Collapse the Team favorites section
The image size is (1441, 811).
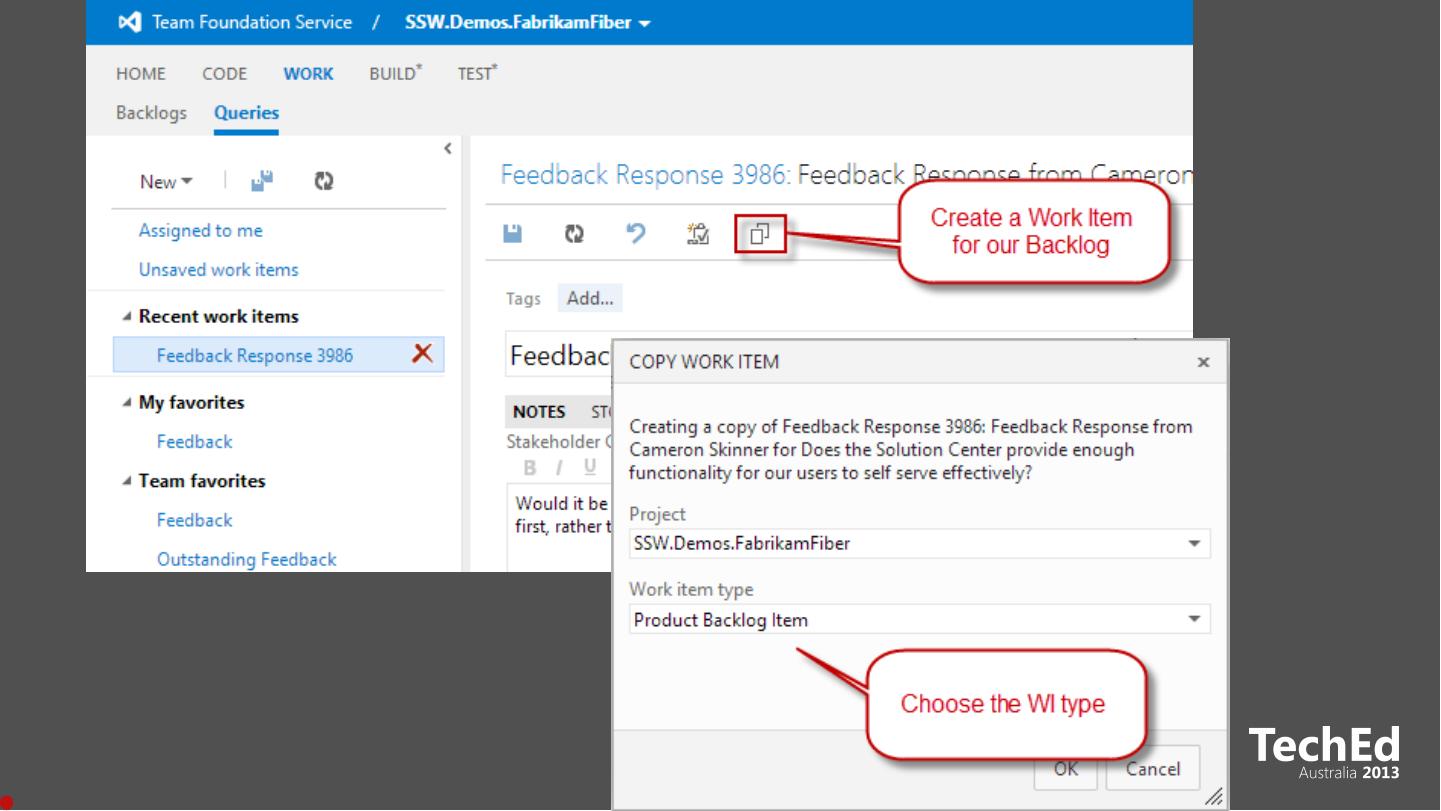click(126, 481)
